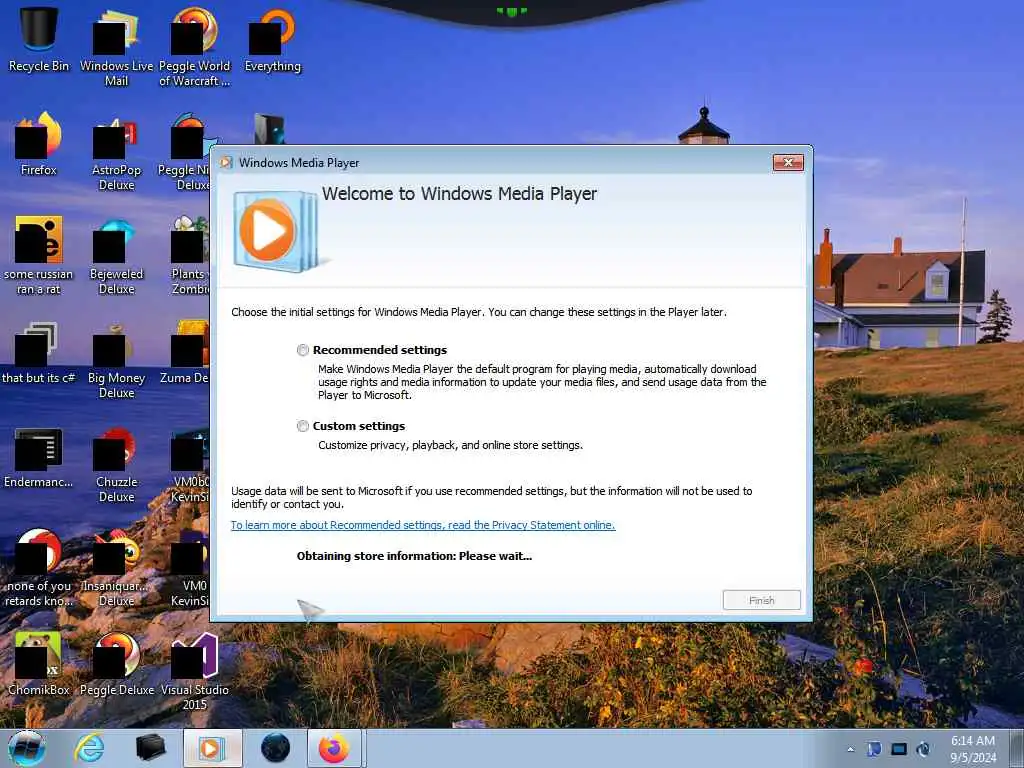Select the Recommended settings radio button
1024x768 pixels.
303,350
